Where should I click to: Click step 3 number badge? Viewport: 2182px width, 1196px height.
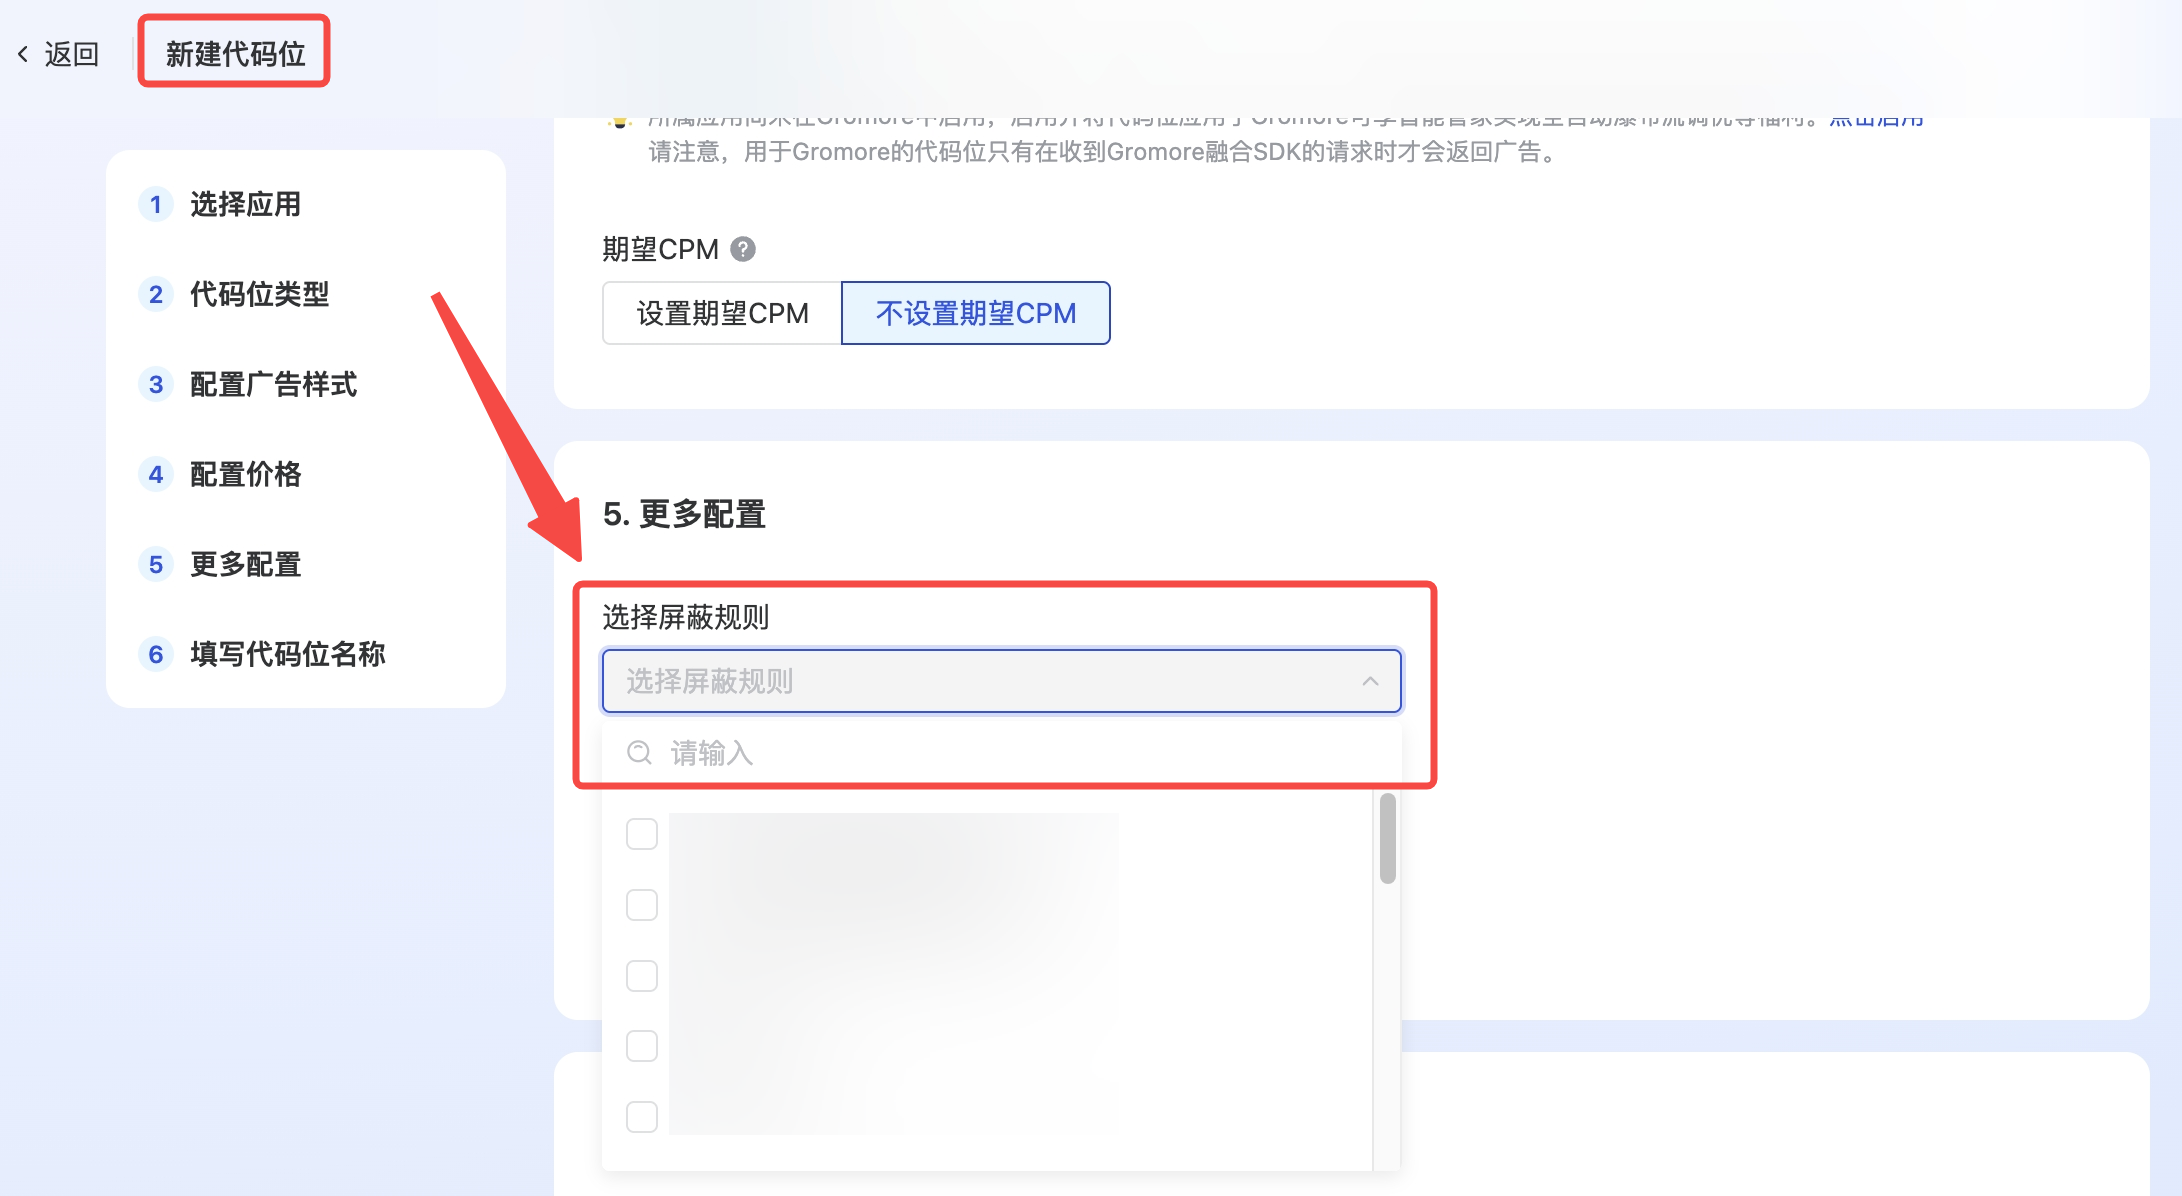point(156,384)
